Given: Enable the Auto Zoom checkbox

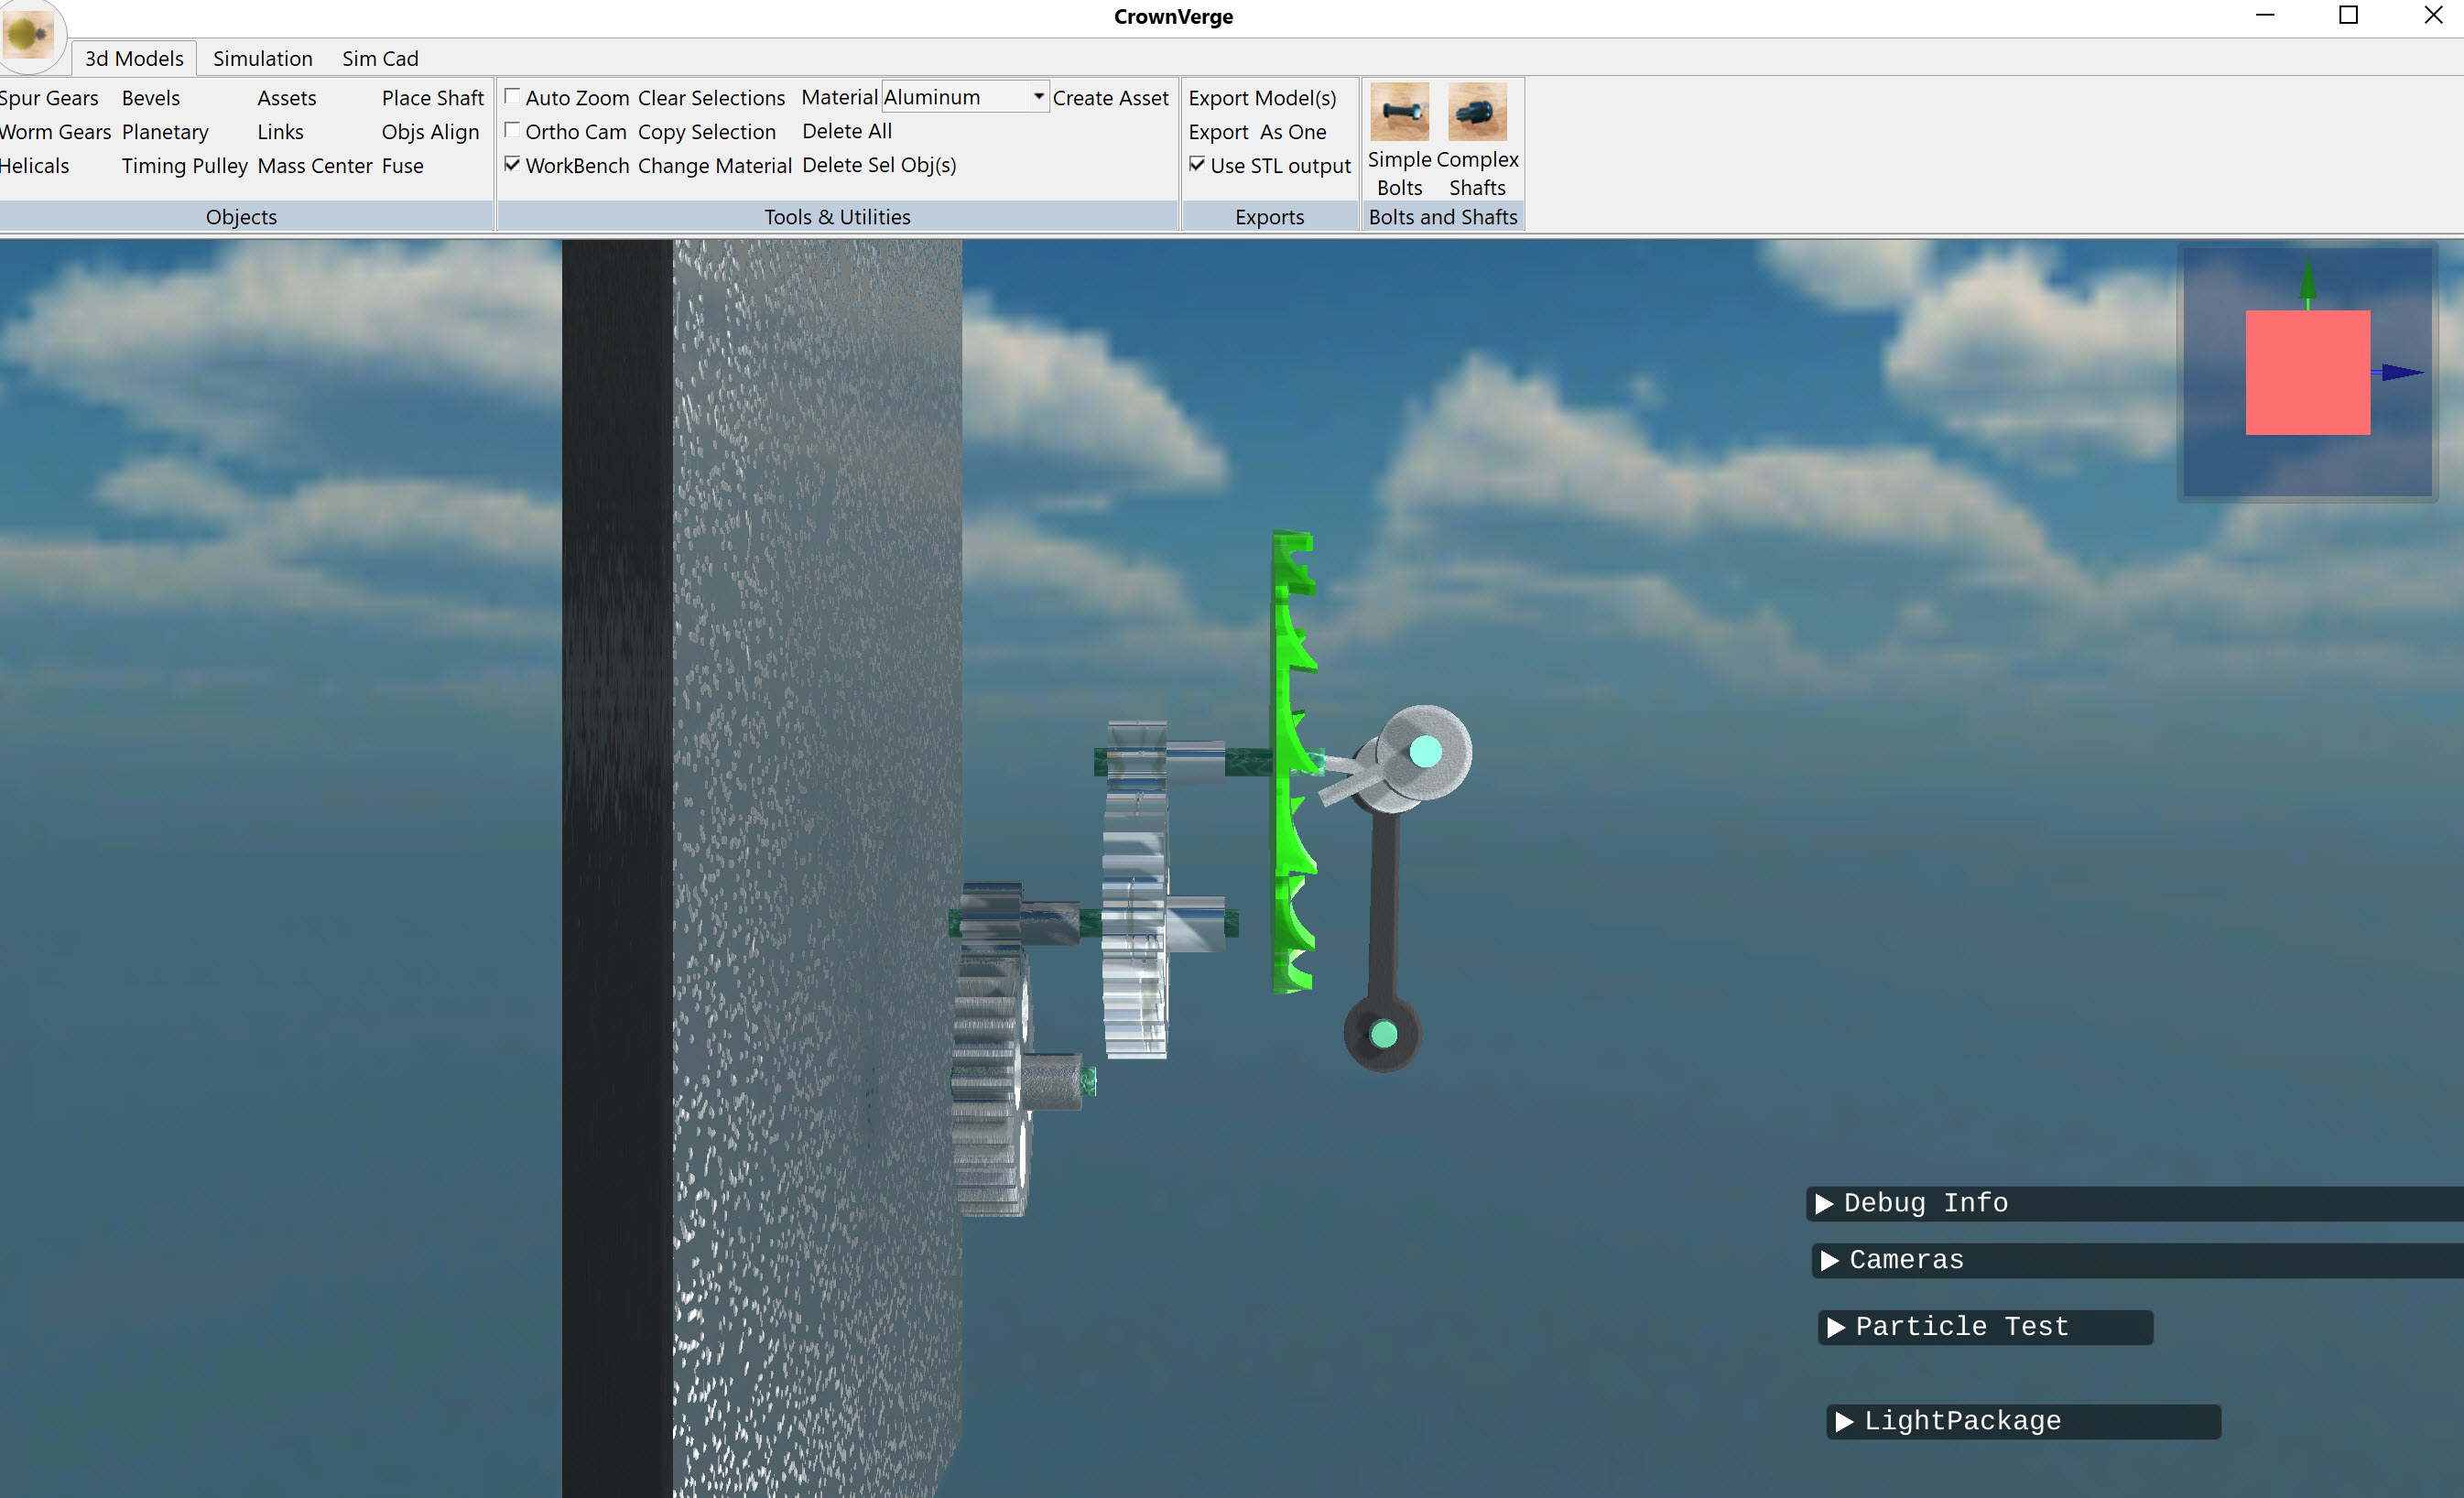Looking at the screenshot, I should 512,97.
